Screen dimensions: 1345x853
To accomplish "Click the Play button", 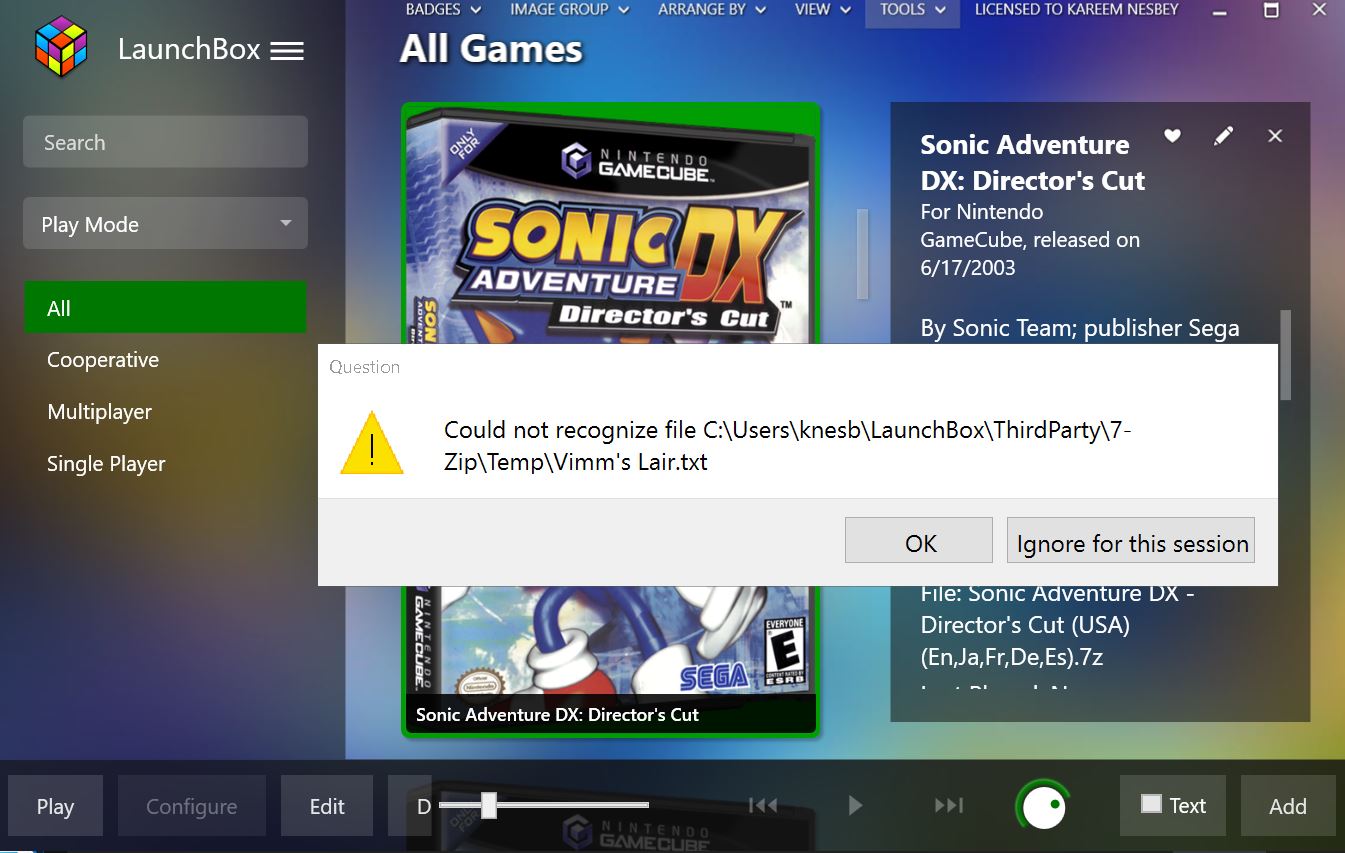I will click(x=55, y=806).
